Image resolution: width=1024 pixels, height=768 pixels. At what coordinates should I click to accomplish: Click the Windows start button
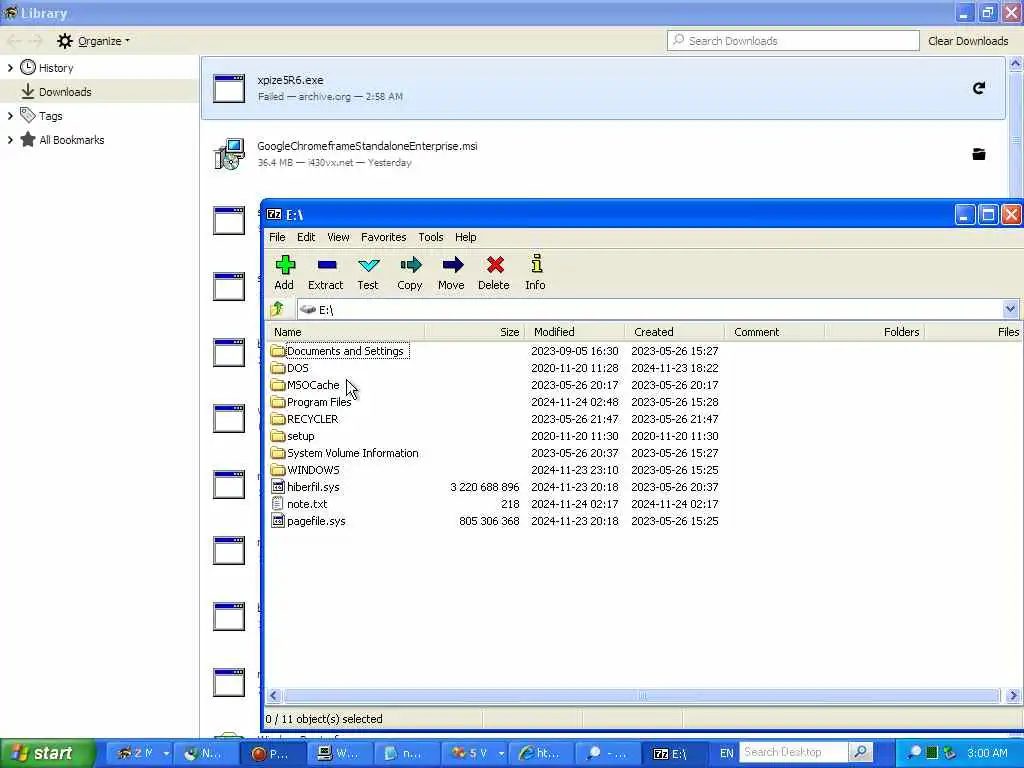(x=47, y=753)
